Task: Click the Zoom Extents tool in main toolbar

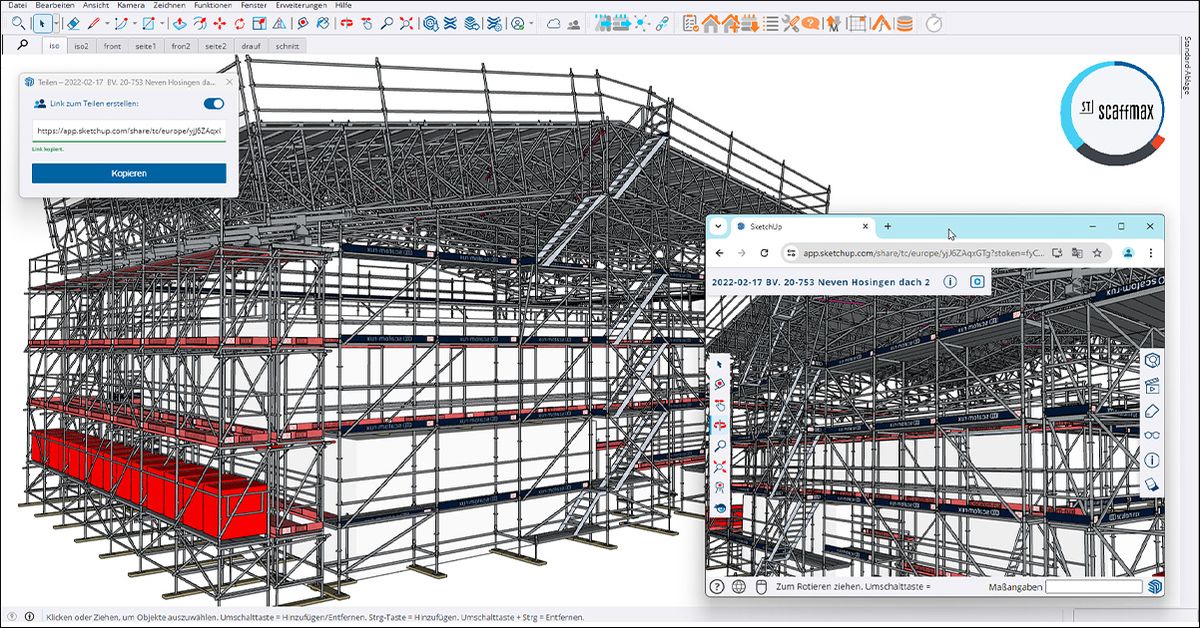Action: (406, 23)
